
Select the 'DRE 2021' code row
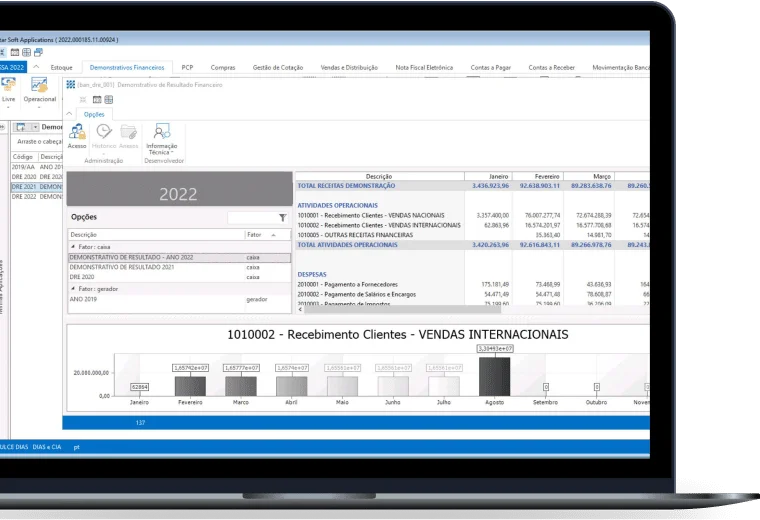(x=37, y=187)
